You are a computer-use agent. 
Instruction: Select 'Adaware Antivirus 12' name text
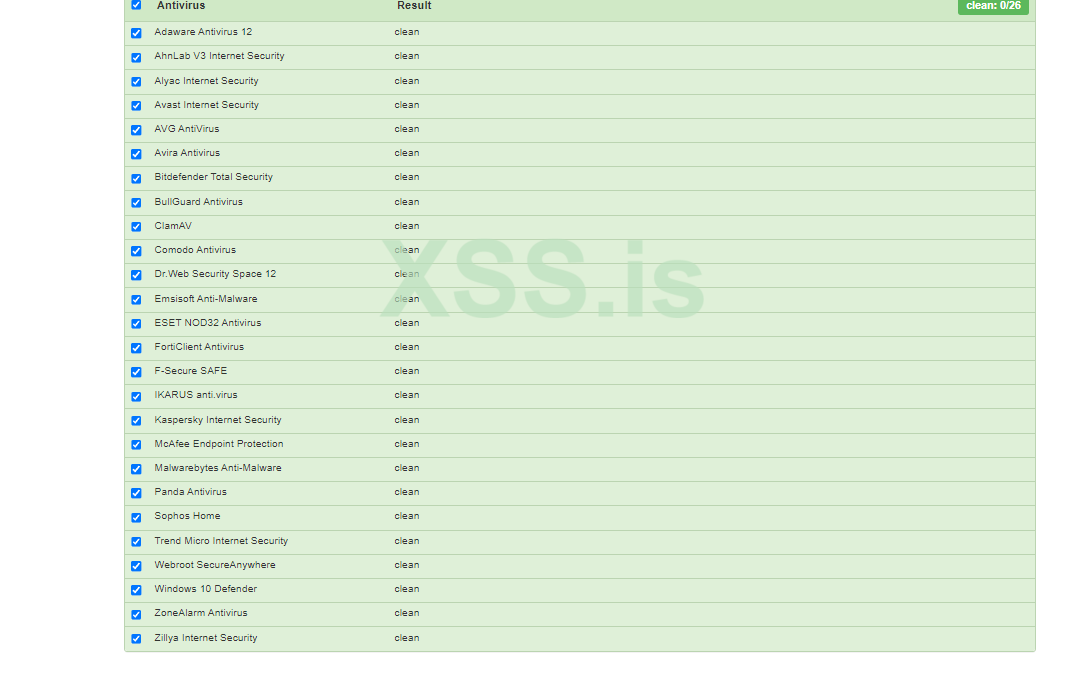coord(203,32)
